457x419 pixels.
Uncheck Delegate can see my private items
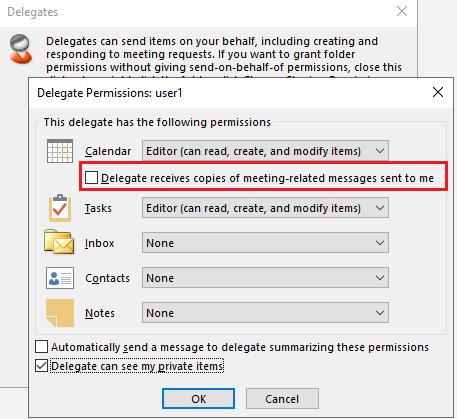pyautogui.click(x=41, y=366)
